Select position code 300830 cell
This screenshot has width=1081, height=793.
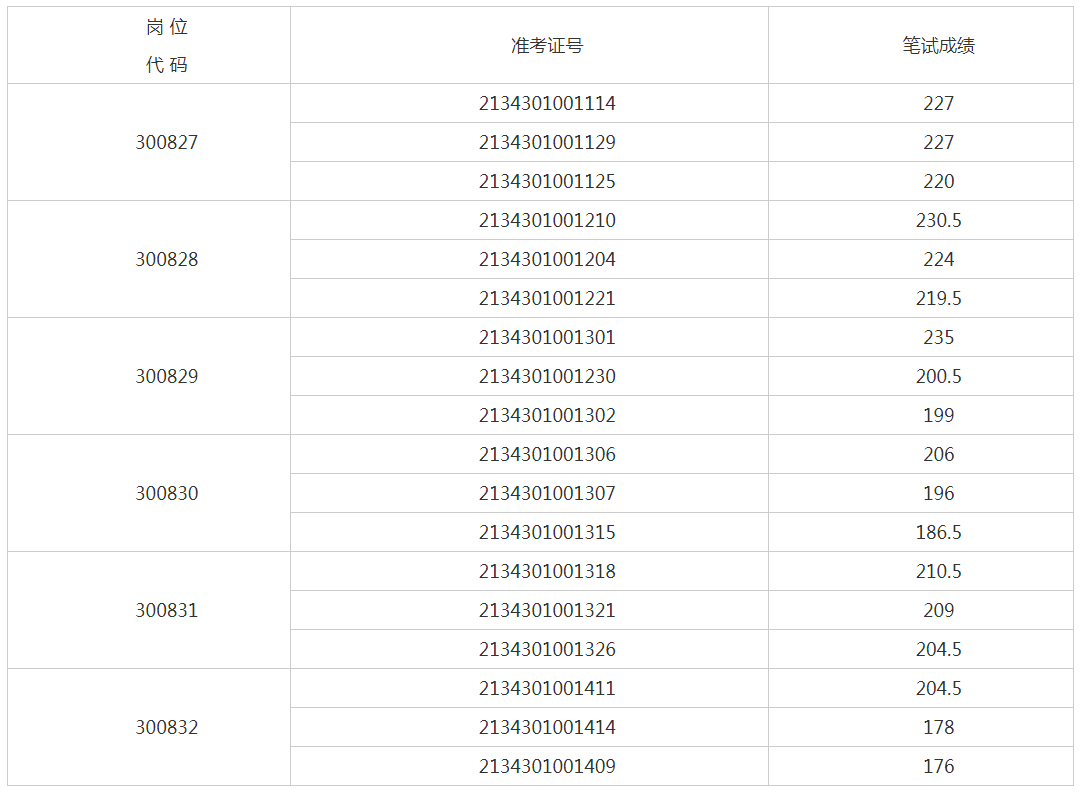(167, 493)
